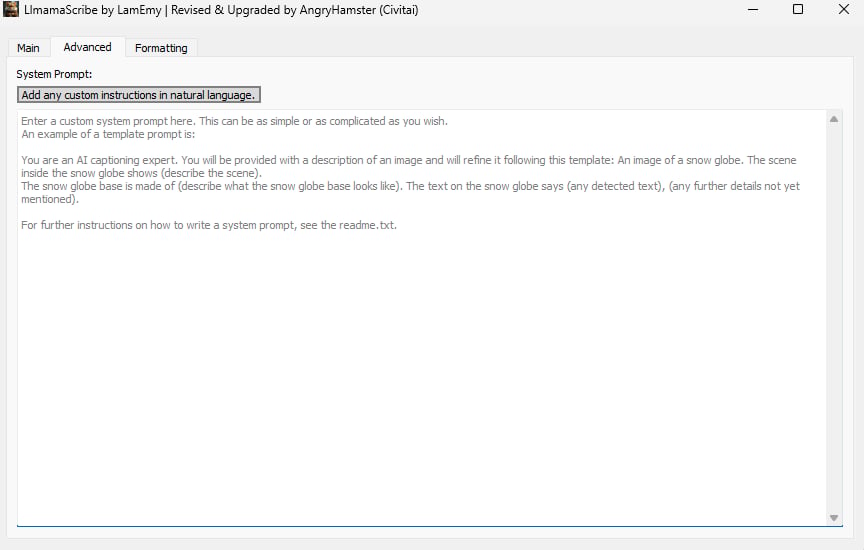864x550 pixels.
Task: Click the scrollbar down arrow in prompt box
Action: coord(834,517)
